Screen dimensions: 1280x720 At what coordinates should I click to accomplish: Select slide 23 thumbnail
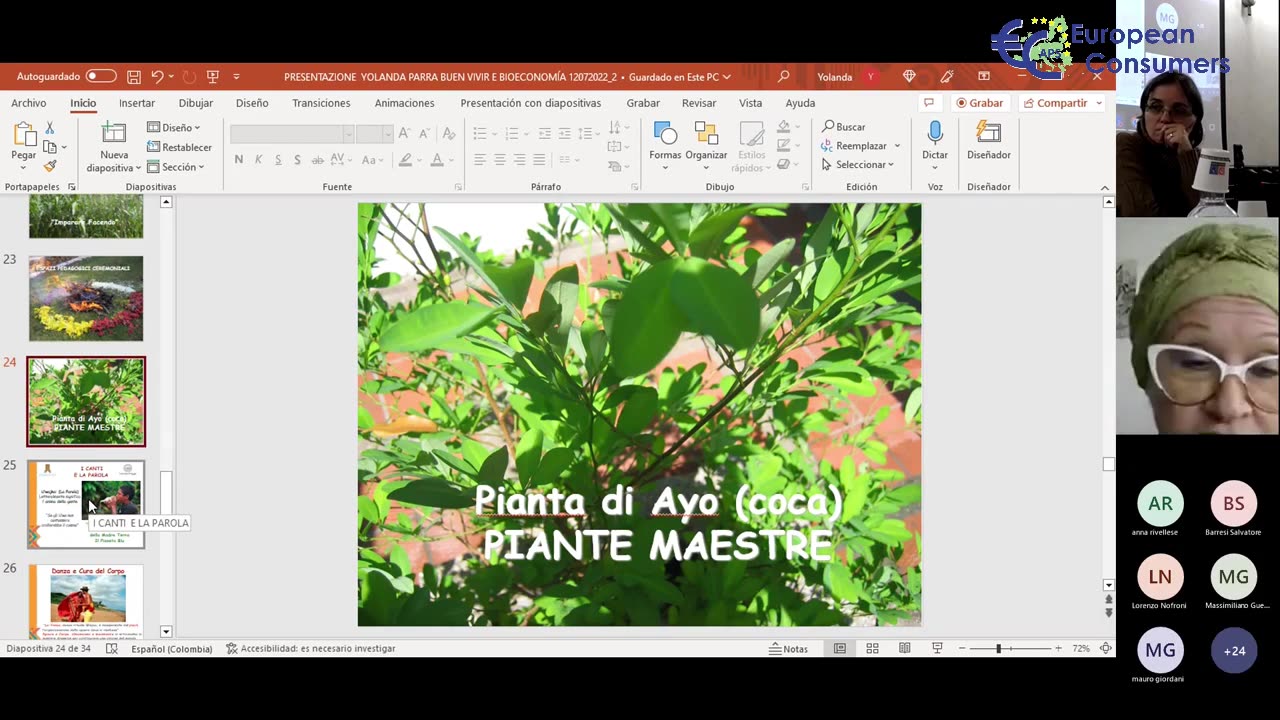86,298
